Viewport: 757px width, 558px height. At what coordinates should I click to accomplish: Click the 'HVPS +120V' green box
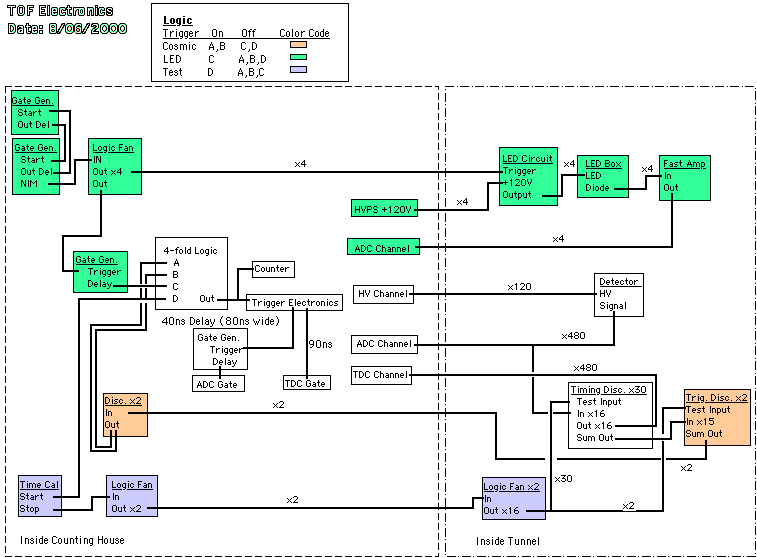pos(384,209)
